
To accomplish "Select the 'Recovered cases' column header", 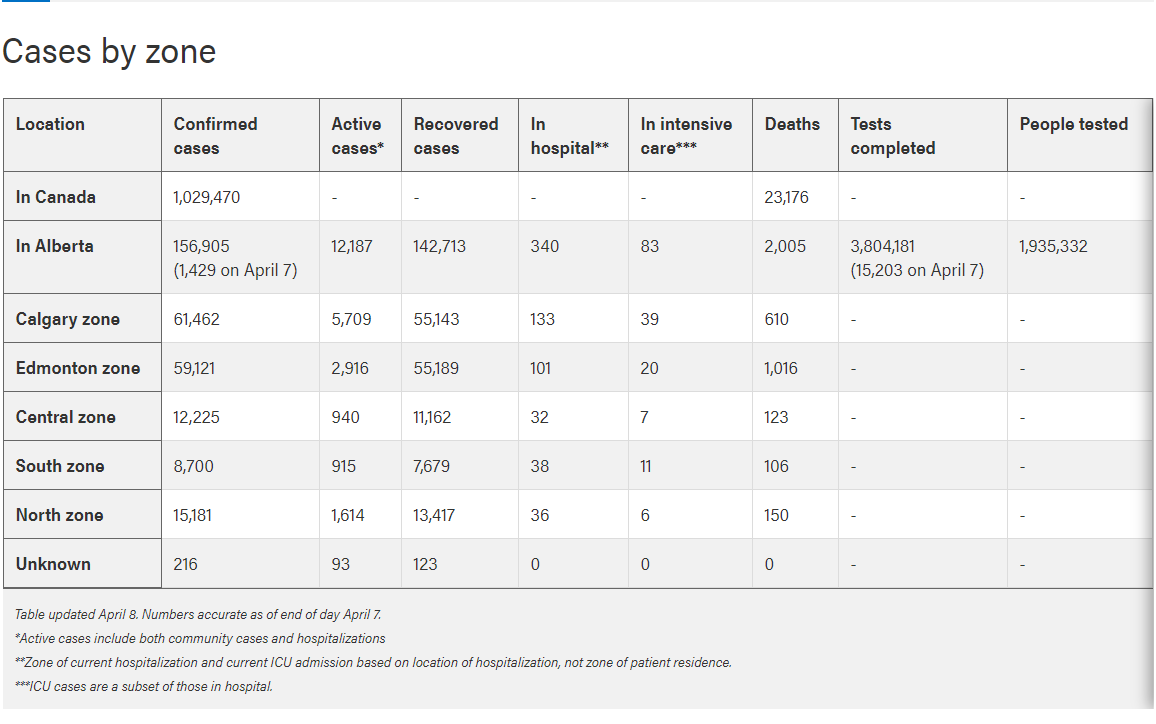I will pos(455,136).
